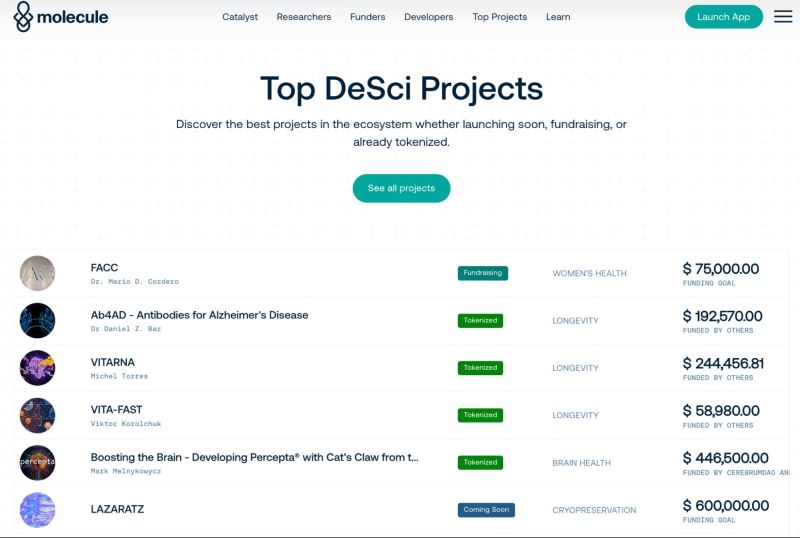
Task: Open the Catalyst menu item
Action: pyautogui.click(x=240, y=17)
